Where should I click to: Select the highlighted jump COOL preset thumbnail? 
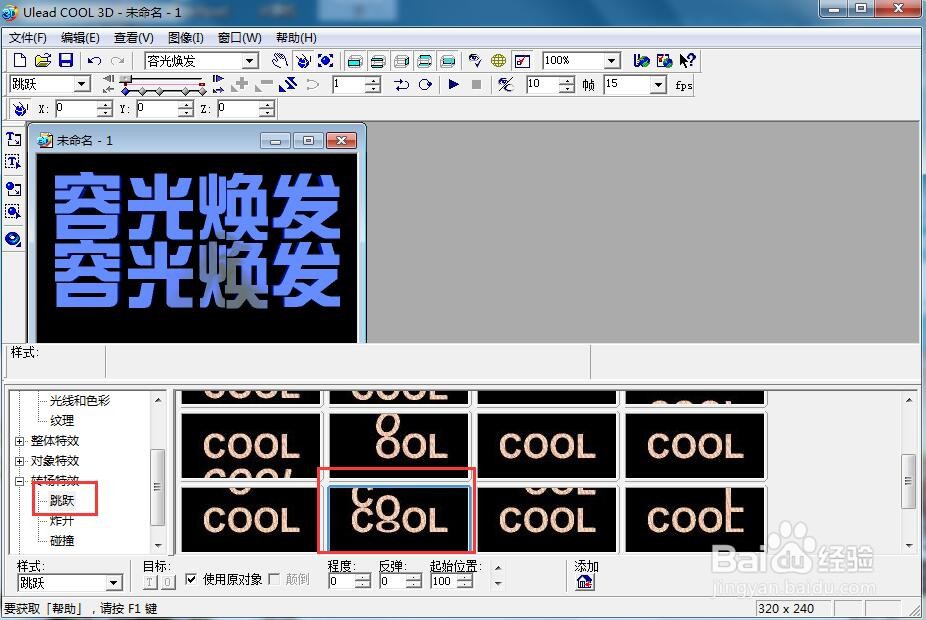coord(399,519)
